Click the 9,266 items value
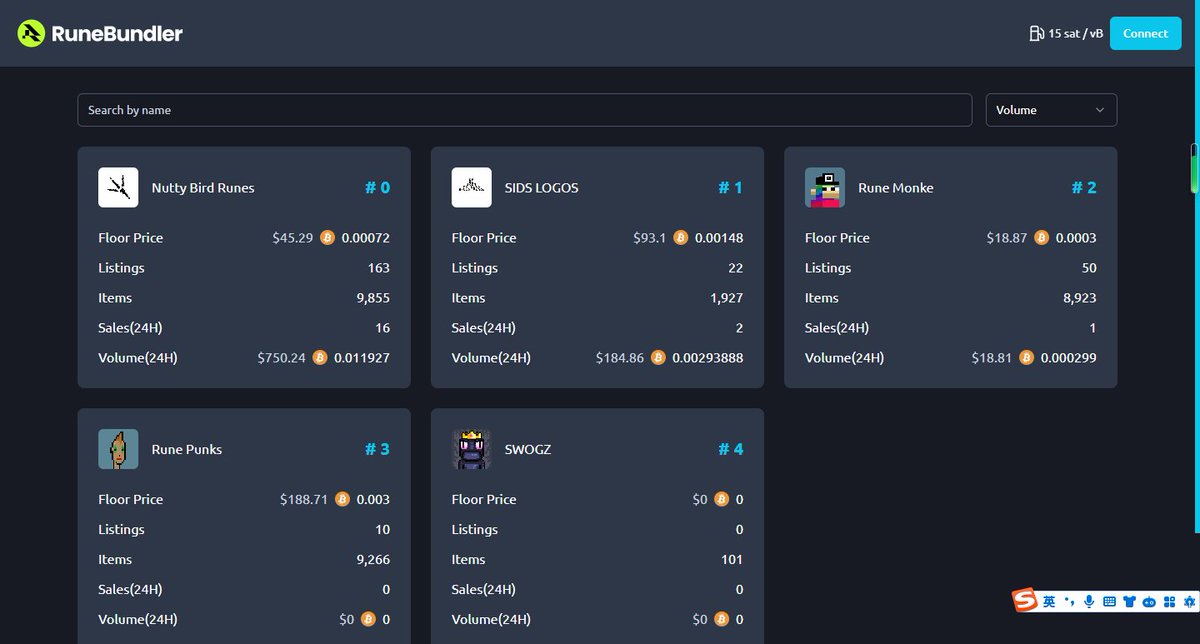The image size is (1200, 644). (373, 560)
